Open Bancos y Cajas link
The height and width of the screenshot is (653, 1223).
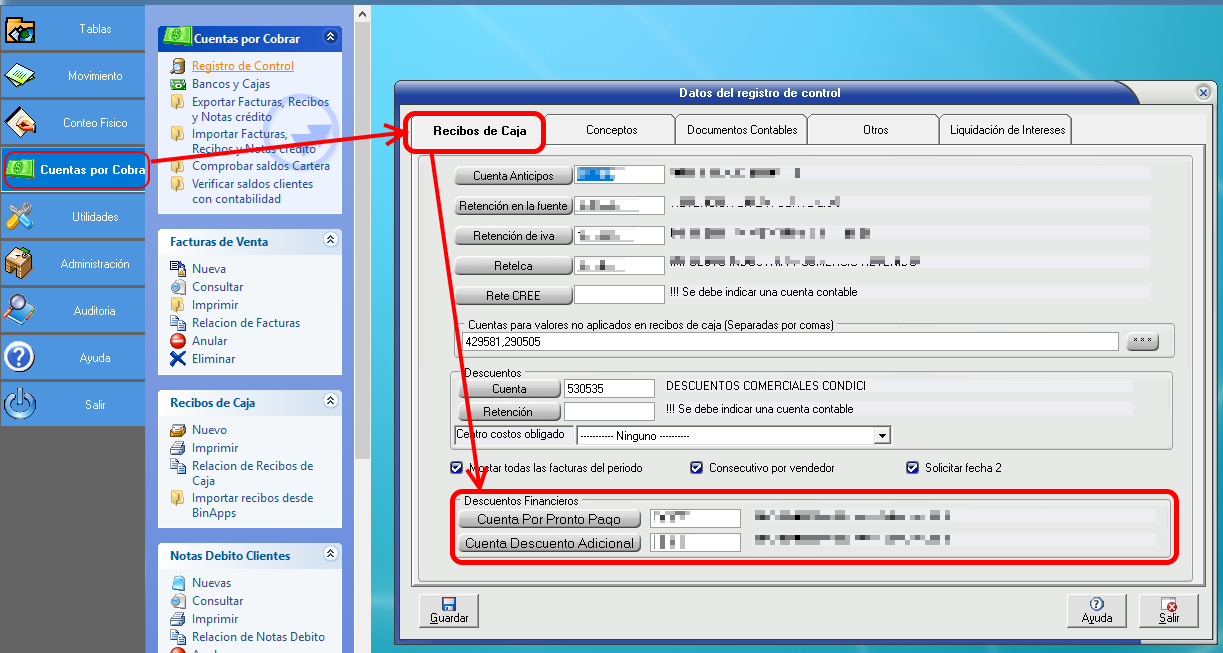pyautogui.click(x=231, y=84)
